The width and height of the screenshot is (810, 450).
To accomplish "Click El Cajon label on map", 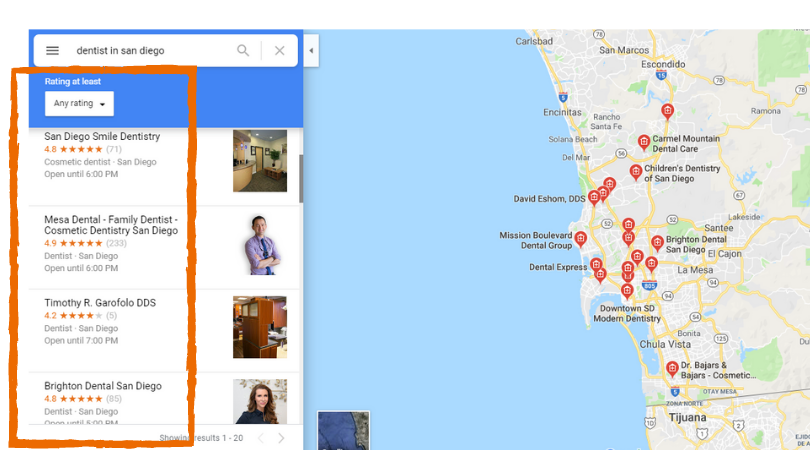I will pos(724,254).
